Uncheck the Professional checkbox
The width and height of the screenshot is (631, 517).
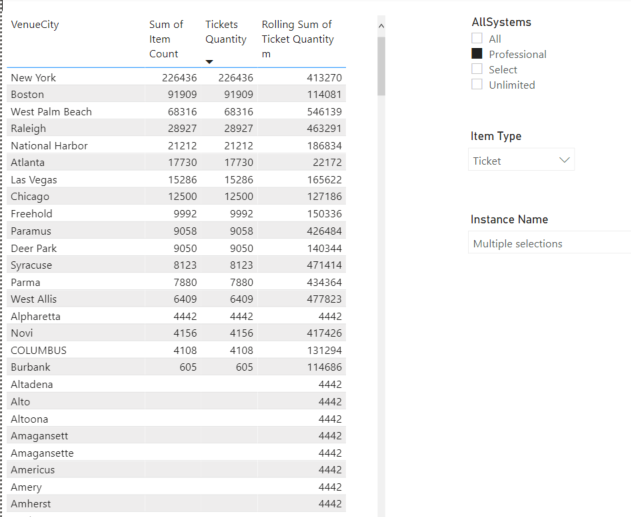[x=477, y=54]
